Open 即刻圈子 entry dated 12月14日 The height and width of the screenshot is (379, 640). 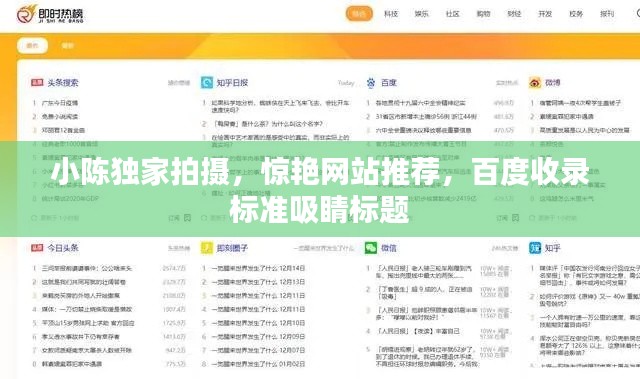click(258, 268)
